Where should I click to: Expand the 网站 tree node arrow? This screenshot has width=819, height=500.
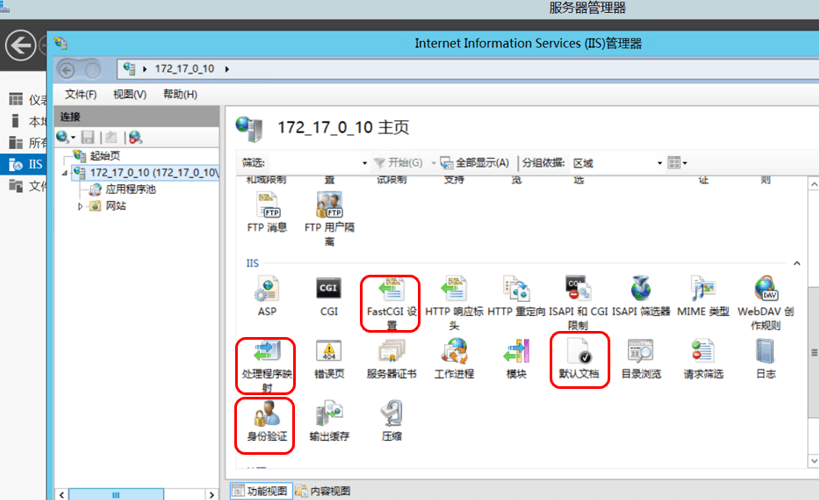[x=80, y=206]
